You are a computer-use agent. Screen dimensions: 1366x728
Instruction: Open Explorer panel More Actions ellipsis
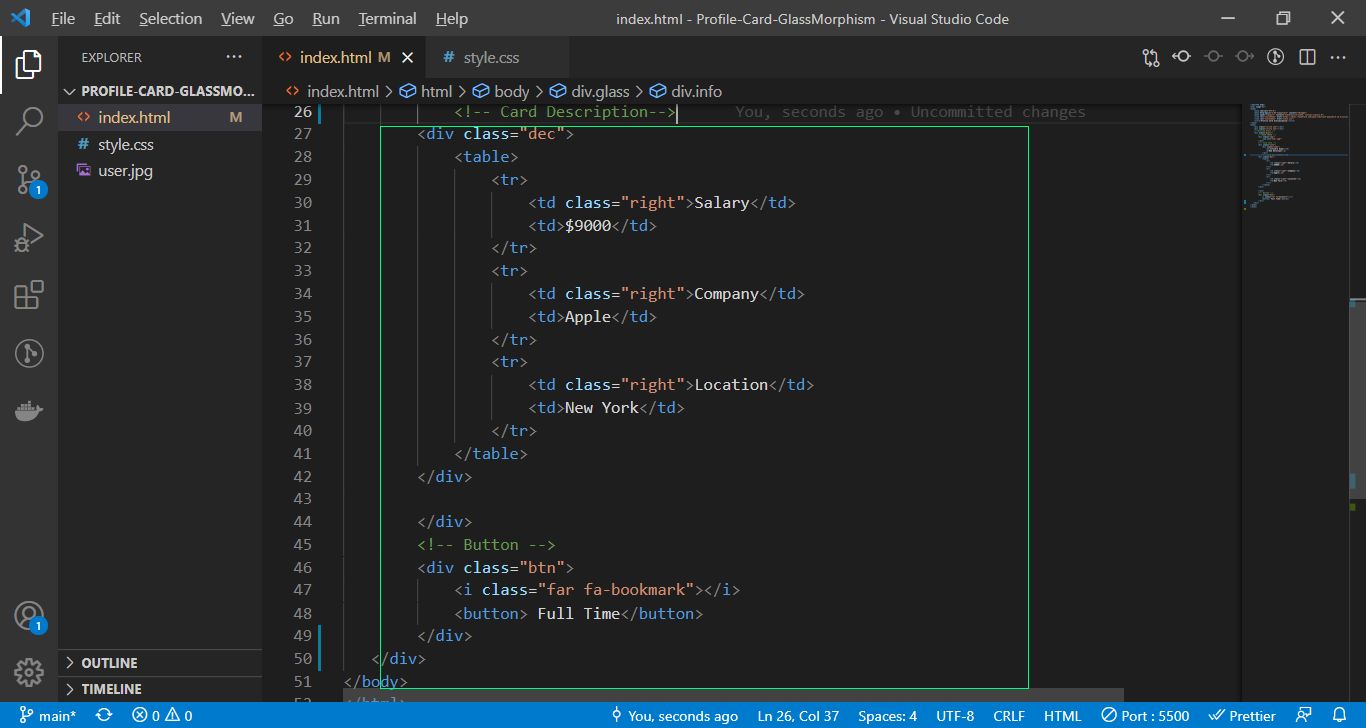tap(234, 57)
